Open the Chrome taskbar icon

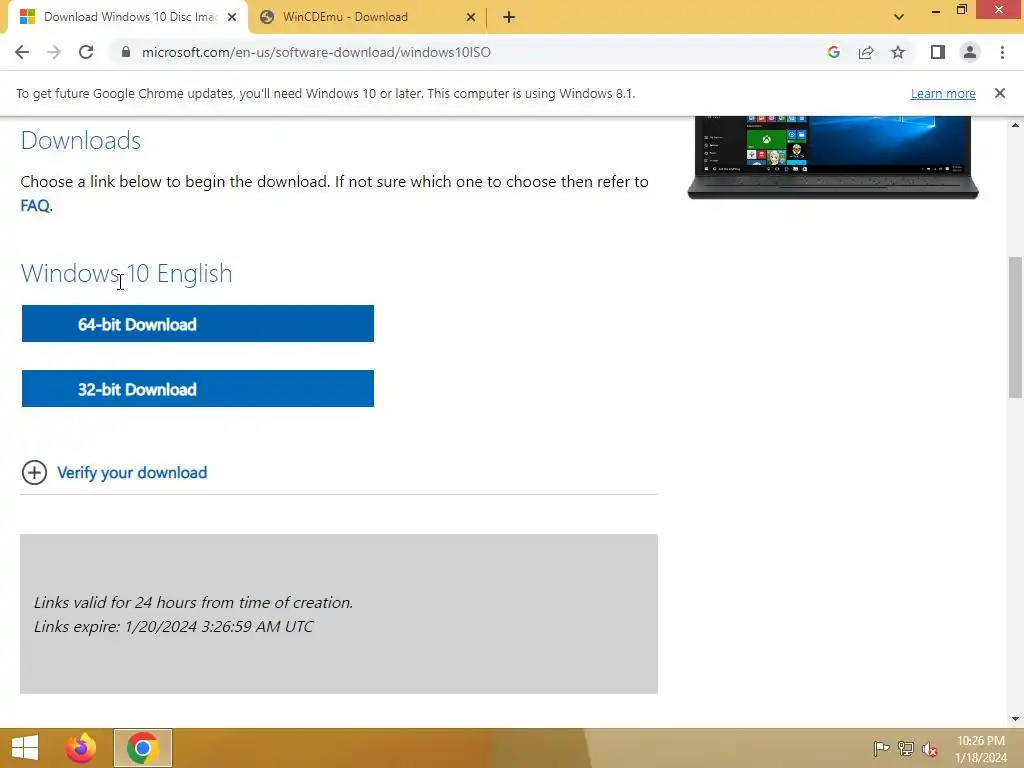coord(143,748)
